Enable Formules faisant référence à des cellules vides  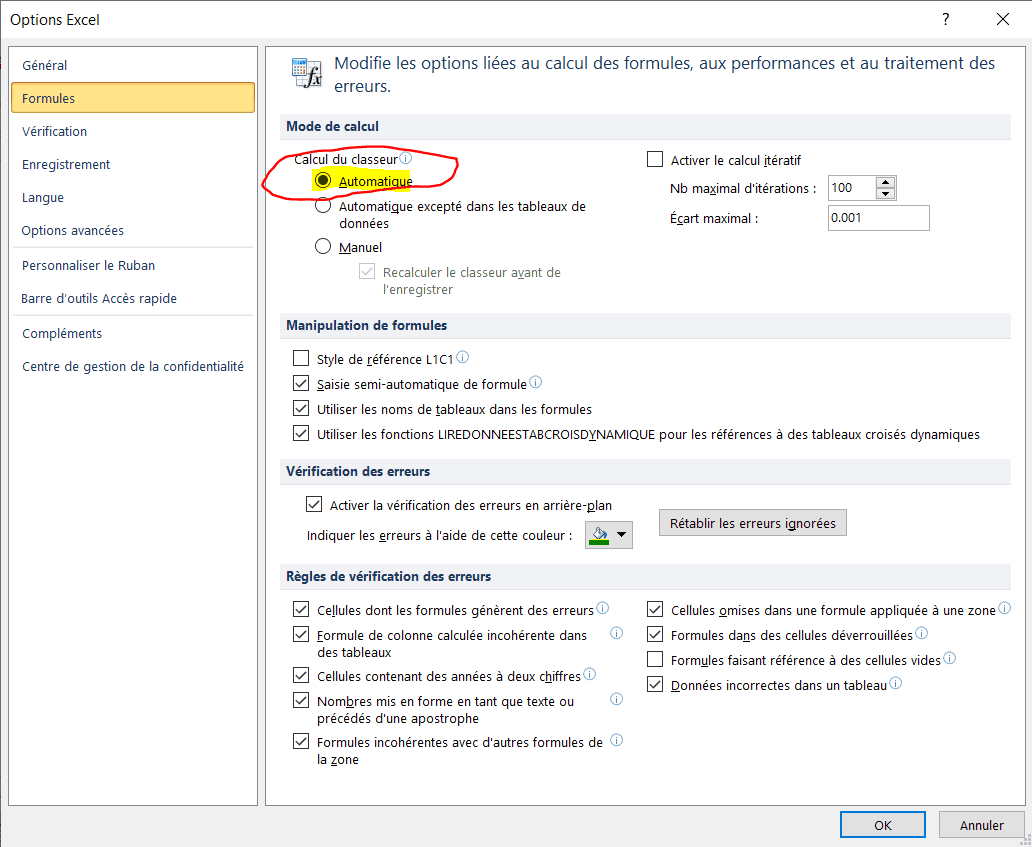(x=655, y=659)
